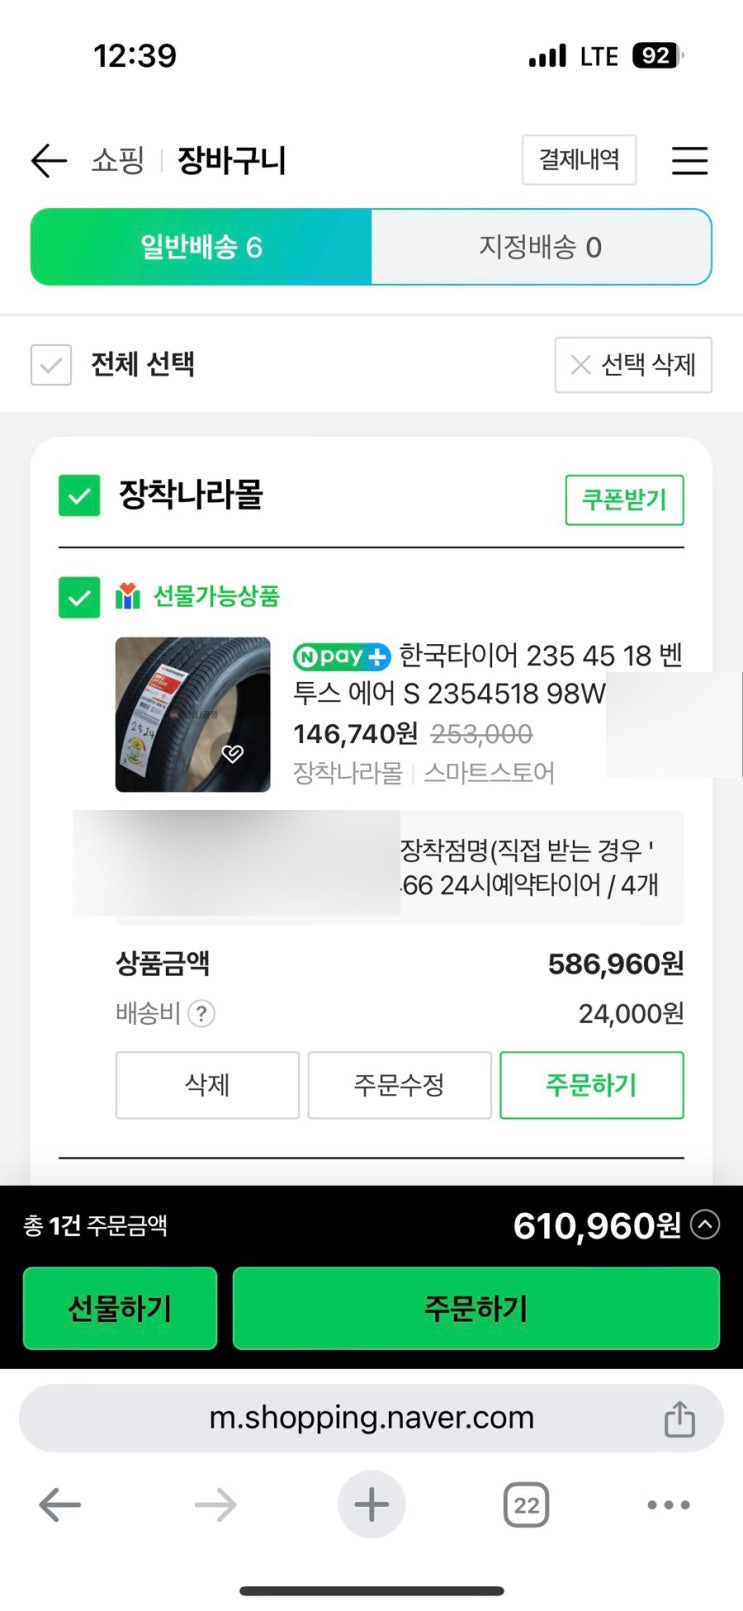Uncheck the 선물가능상품 item checkbox
The image size is (743, 1611).
click(x=80, y=597)
